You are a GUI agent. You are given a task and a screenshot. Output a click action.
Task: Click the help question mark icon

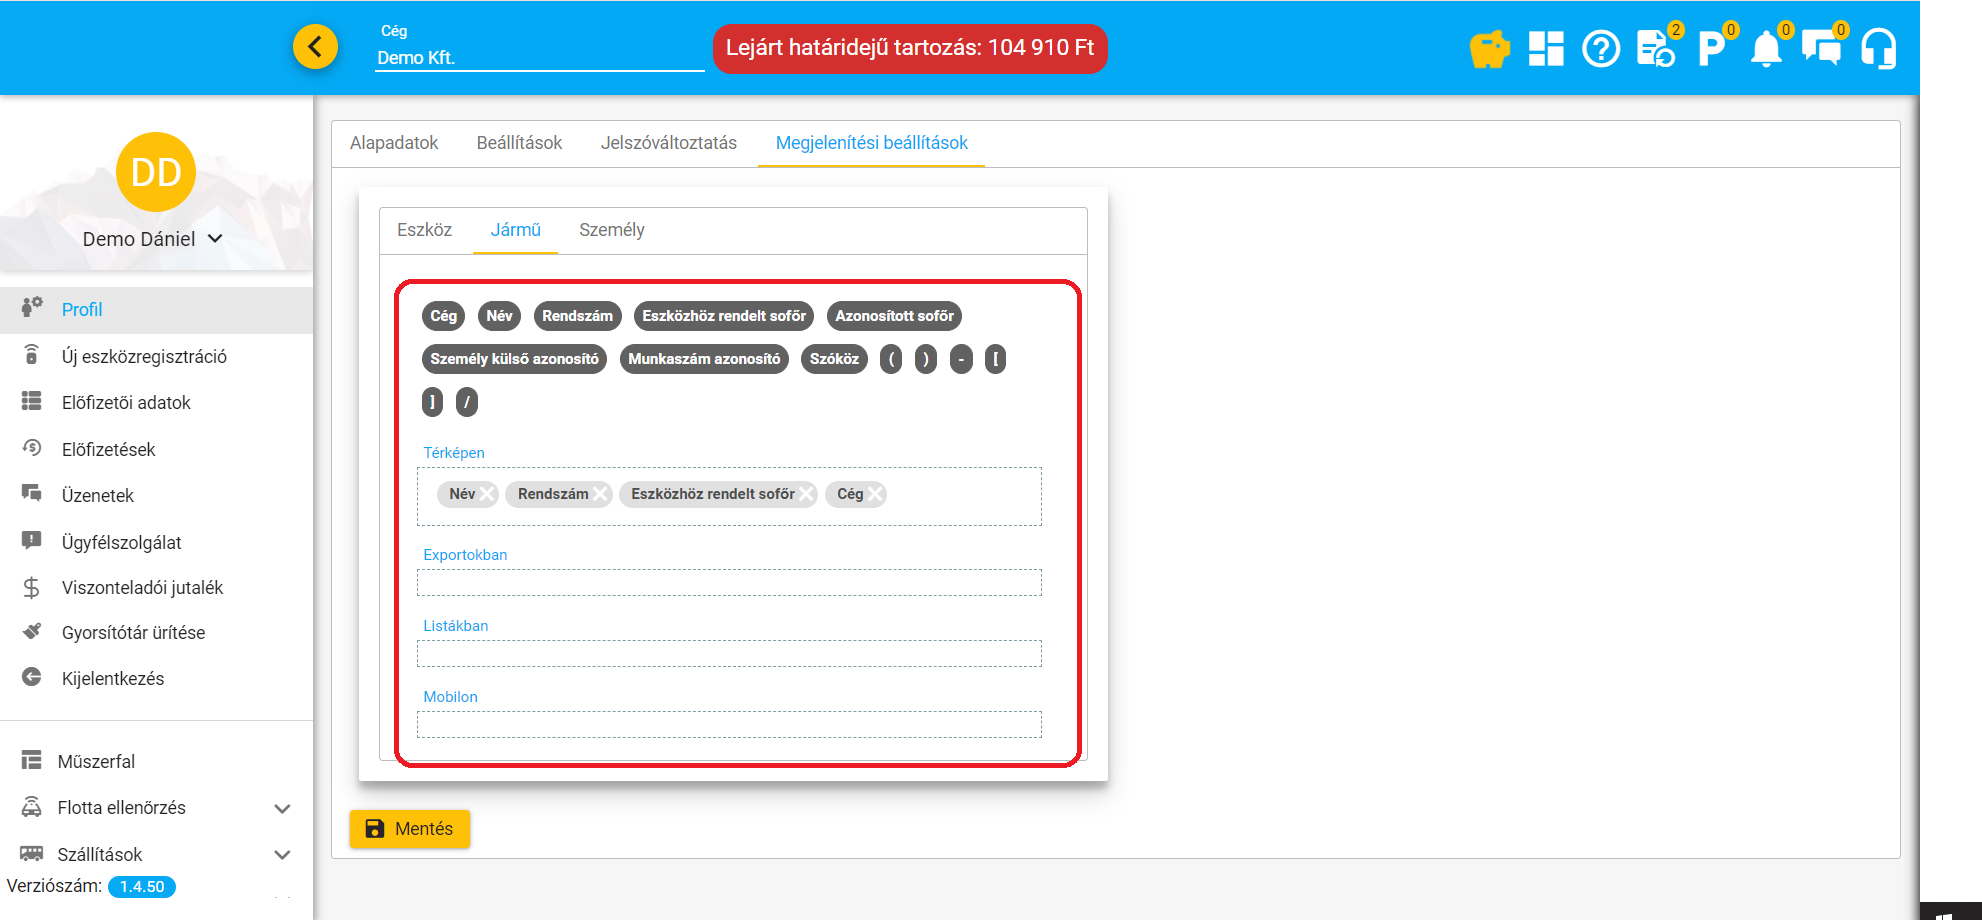[1601, 49]
